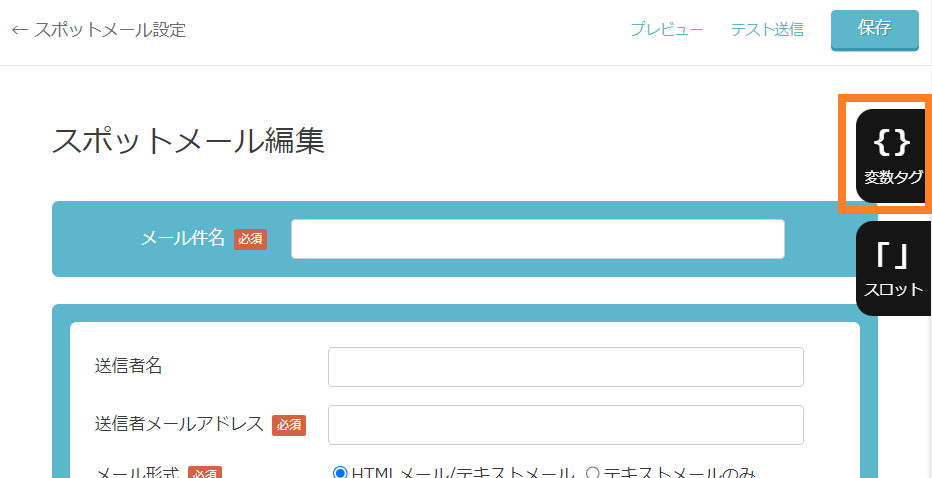Click the メール形式 label

pos(136,474)
